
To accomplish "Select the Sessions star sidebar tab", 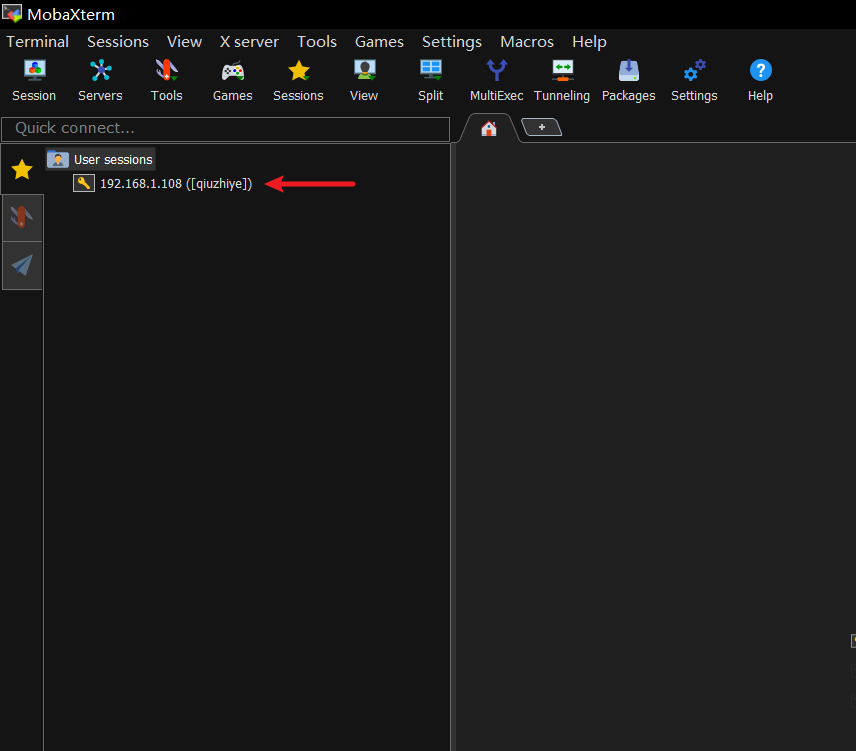I will pyautogui.click(x=22, y=170).
